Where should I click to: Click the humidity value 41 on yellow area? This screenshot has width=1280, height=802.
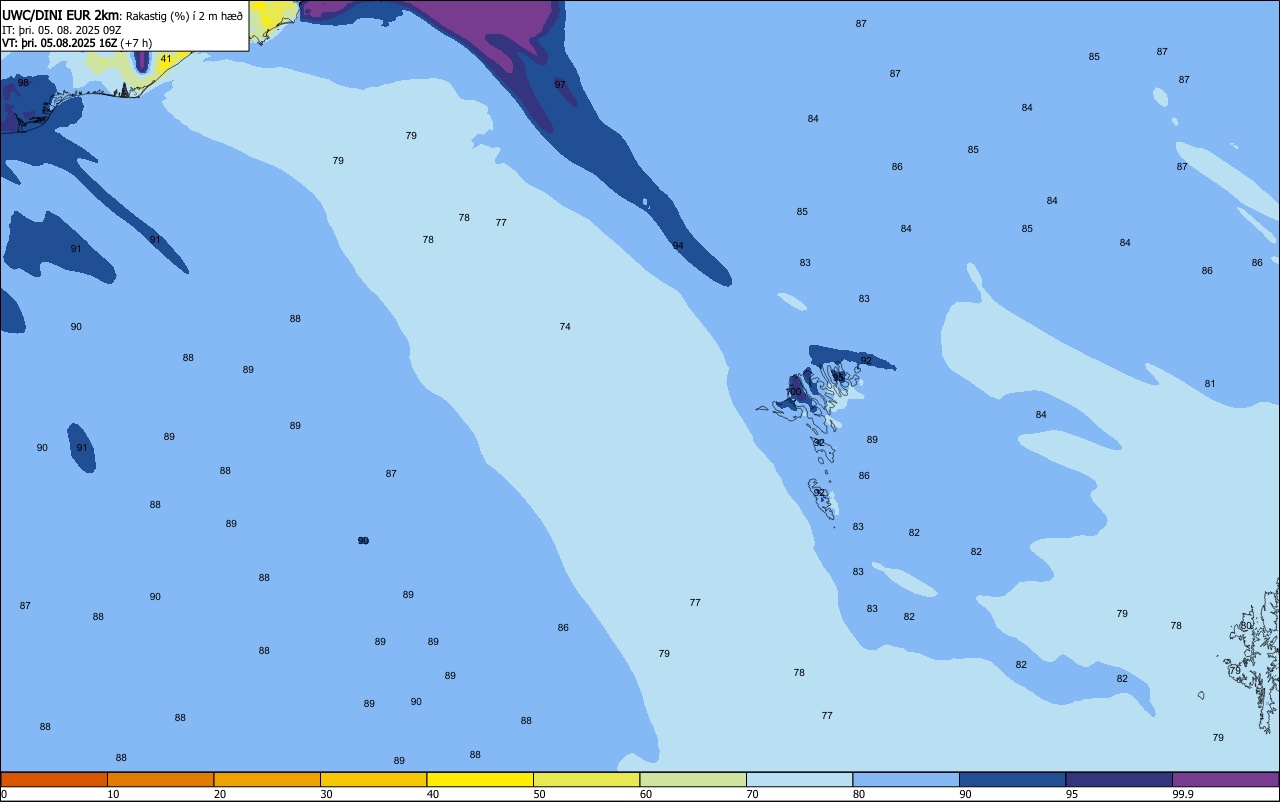click(x=166, y=59)
